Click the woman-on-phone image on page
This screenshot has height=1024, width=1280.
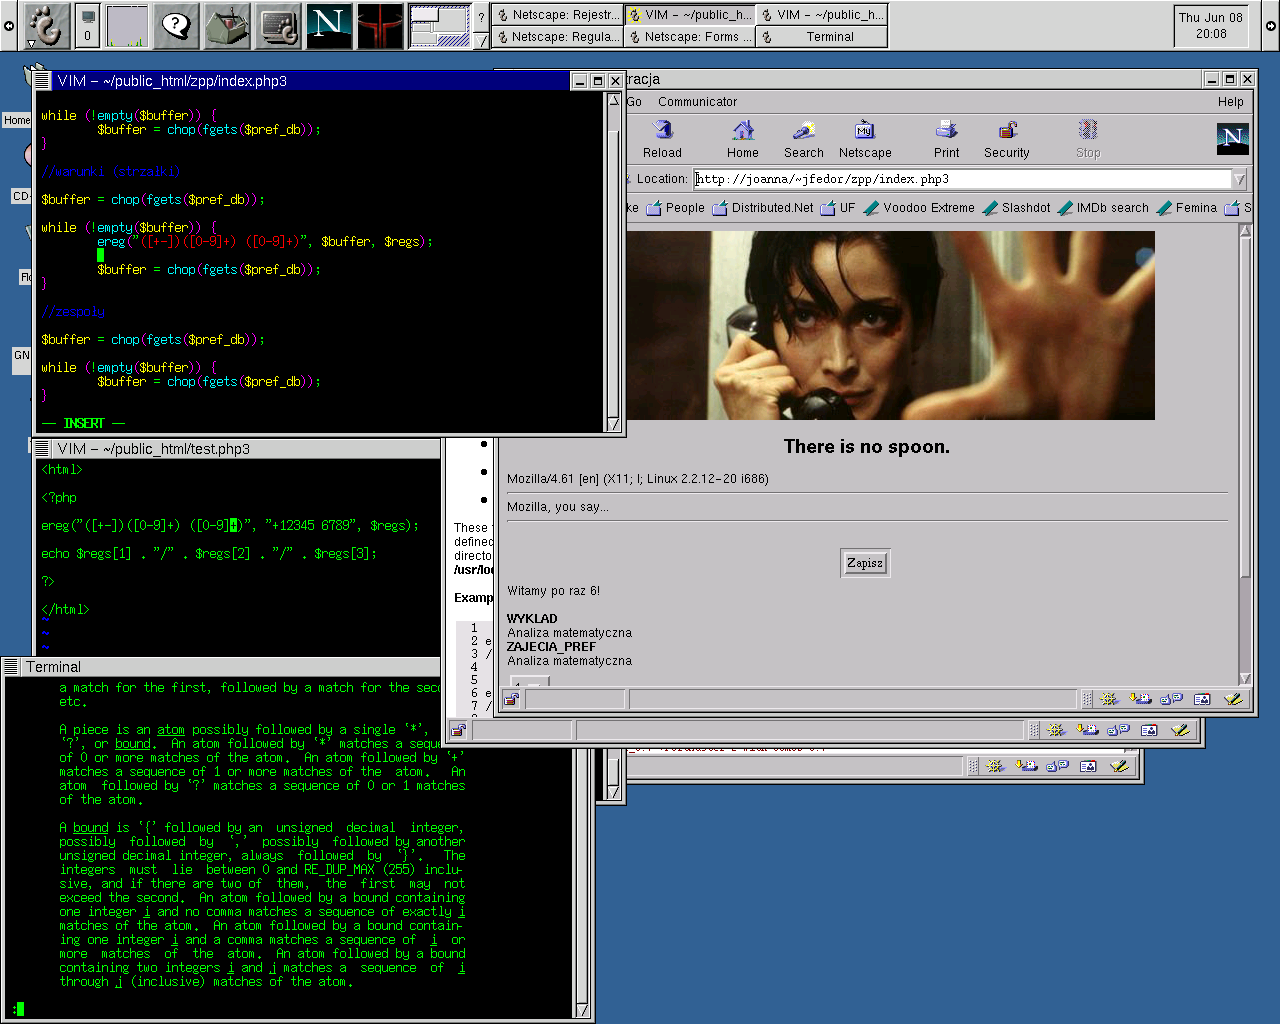(890, 326)
